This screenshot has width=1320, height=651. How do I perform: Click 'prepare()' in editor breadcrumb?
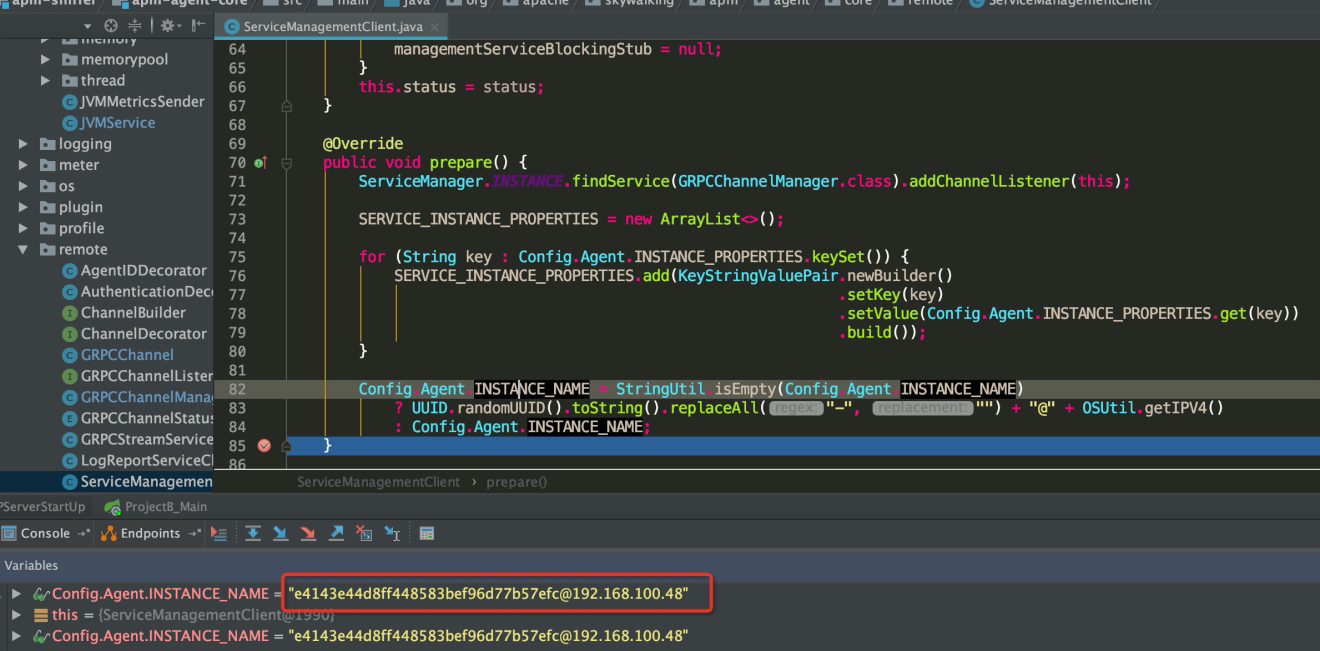pos(517,482)
